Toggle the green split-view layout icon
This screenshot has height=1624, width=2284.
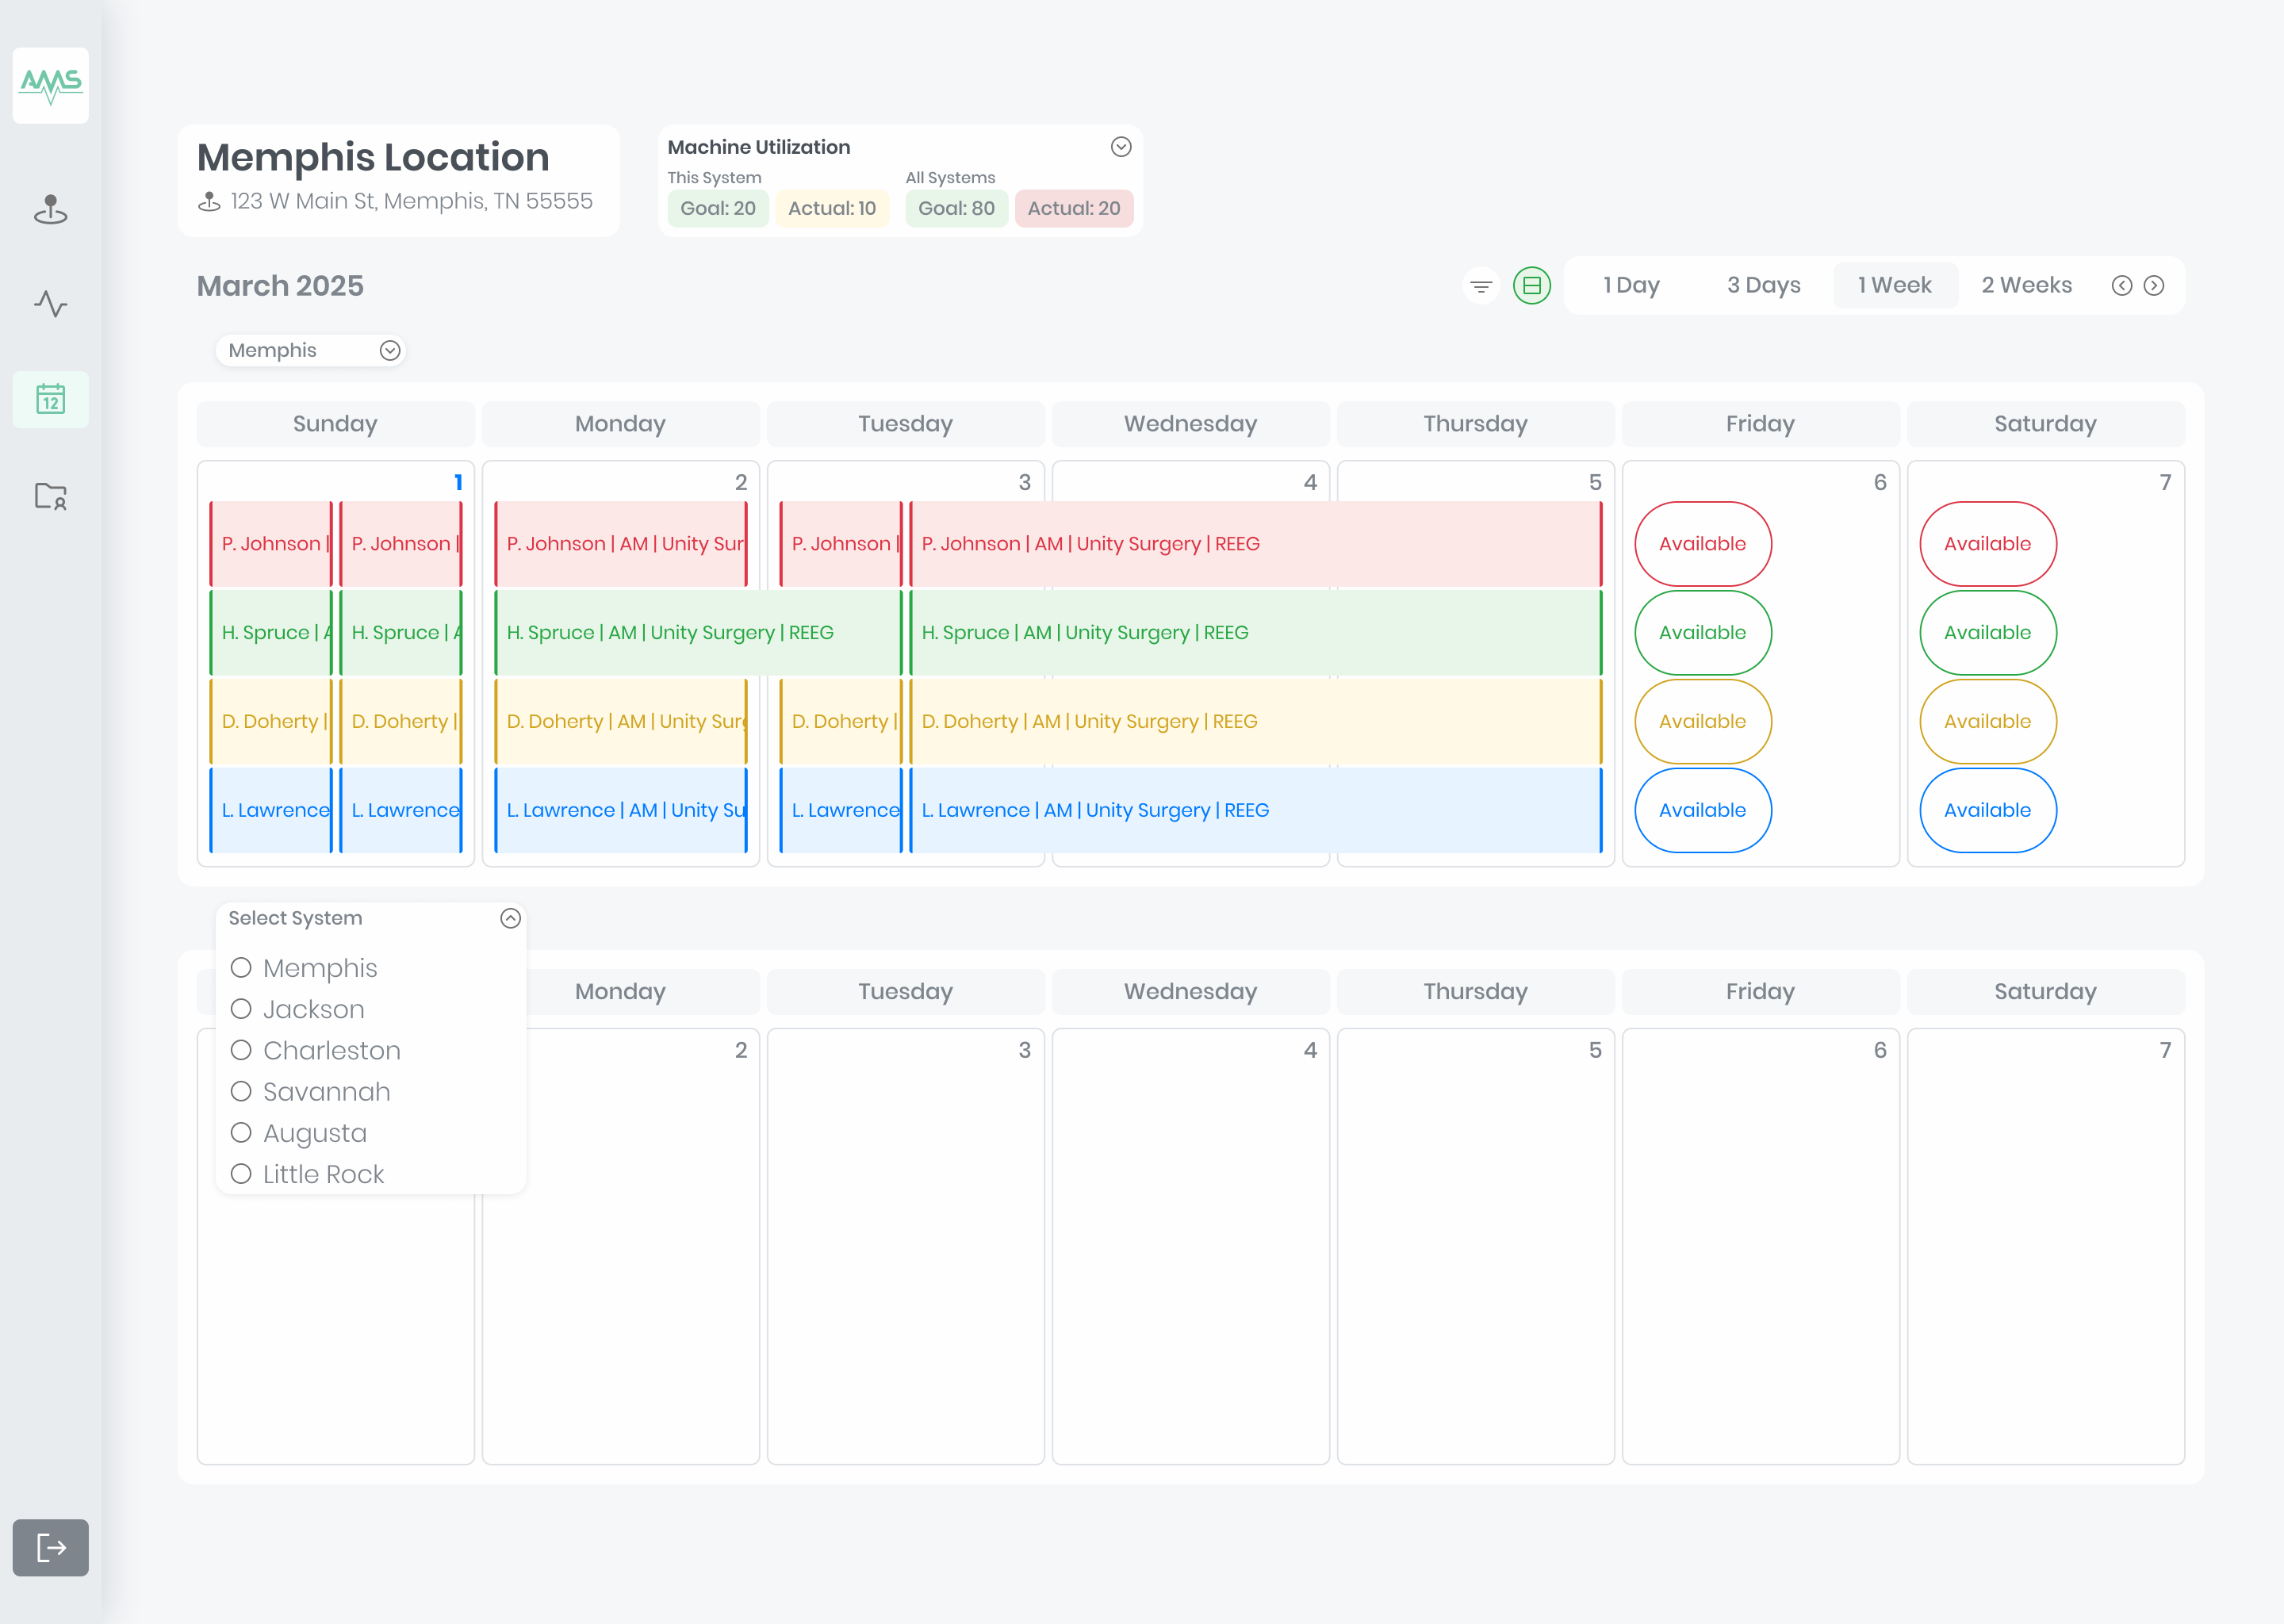[x=1531, y=286]
